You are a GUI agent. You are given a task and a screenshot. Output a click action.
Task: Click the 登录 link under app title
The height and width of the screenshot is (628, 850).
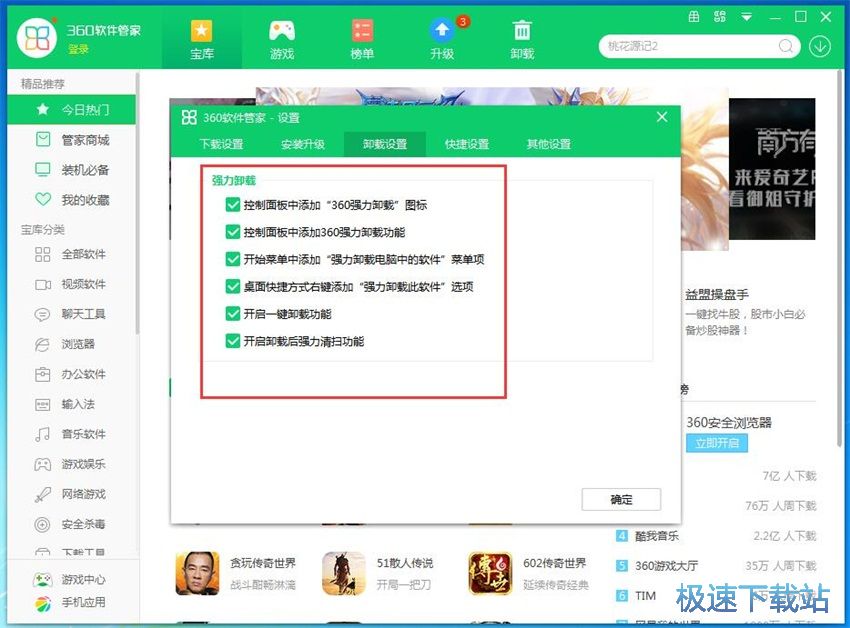click(78, 49)
